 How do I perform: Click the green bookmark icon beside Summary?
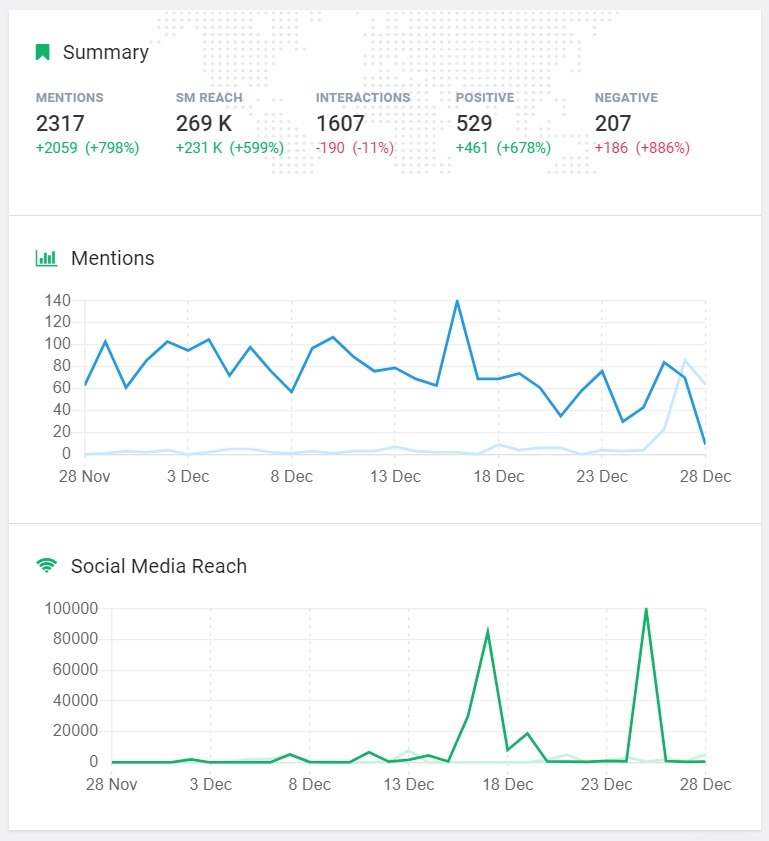42,52
